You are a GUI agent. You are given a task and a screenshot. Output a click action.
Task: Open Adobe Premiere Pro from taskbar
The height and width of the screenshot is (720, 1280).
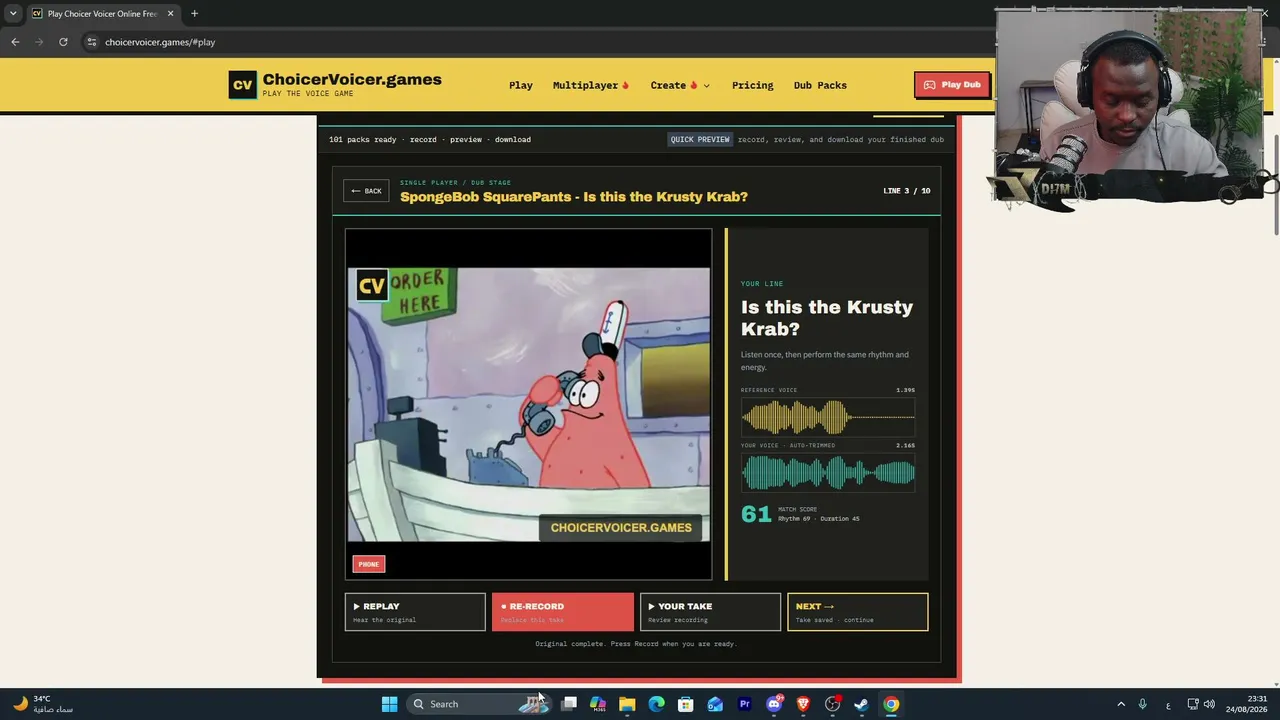coord(744,704)
